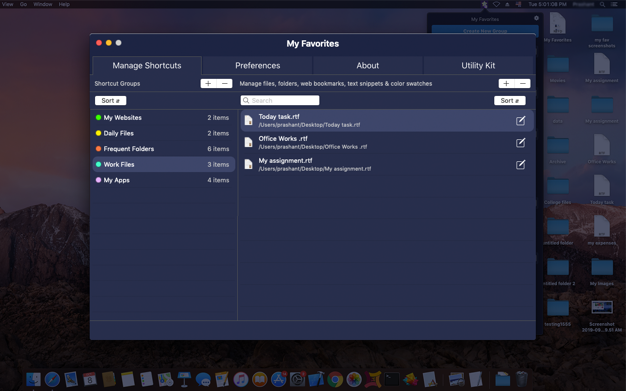Image resolution: width=626 pixels, height=391 pixels.
Task: Edit the My assignment.rtf shortcut
Action: coord(520,165)
